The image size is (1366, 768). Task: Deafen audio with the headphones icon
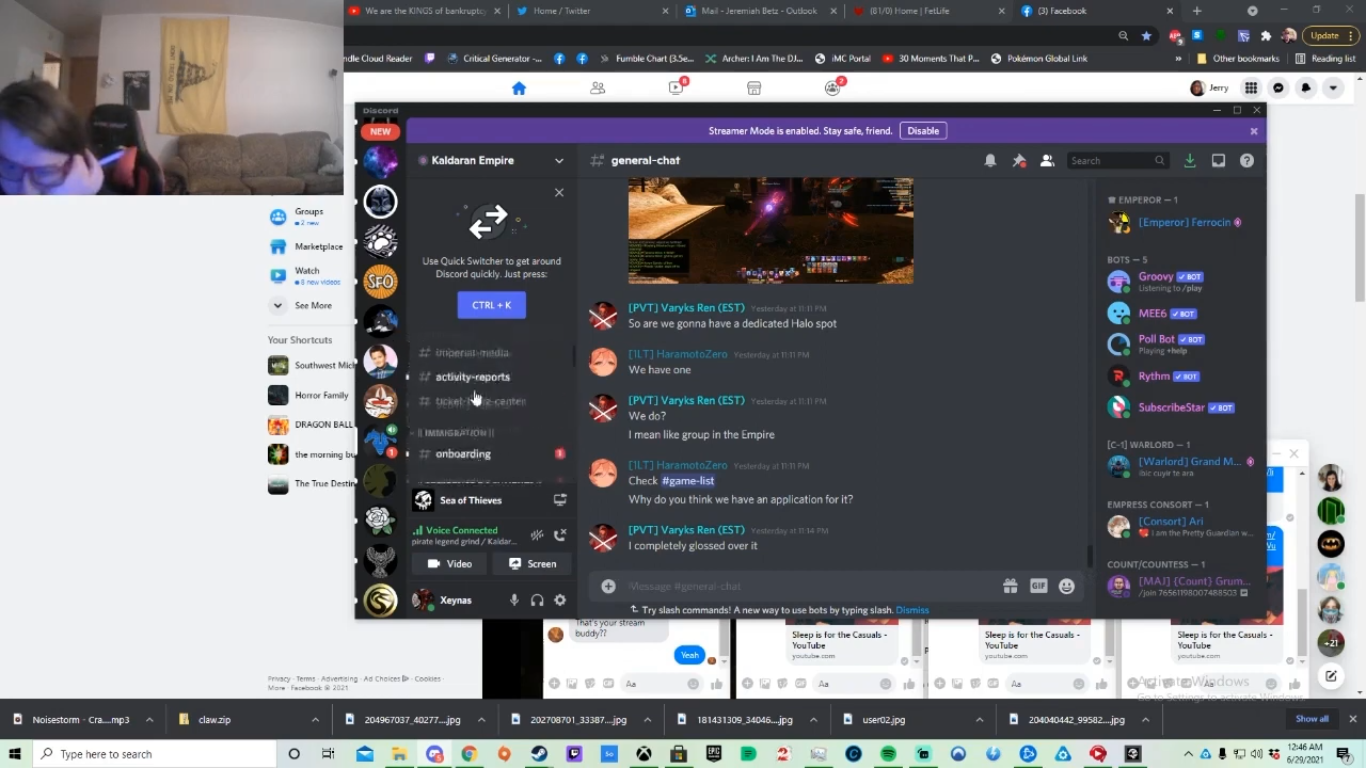click(537, 600)
